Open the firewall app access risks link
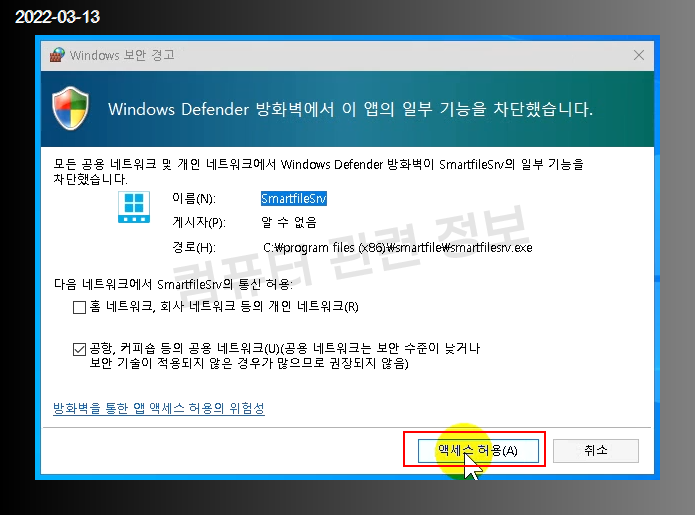This screenshot has height=515, width=695. [x=159, y=408]
